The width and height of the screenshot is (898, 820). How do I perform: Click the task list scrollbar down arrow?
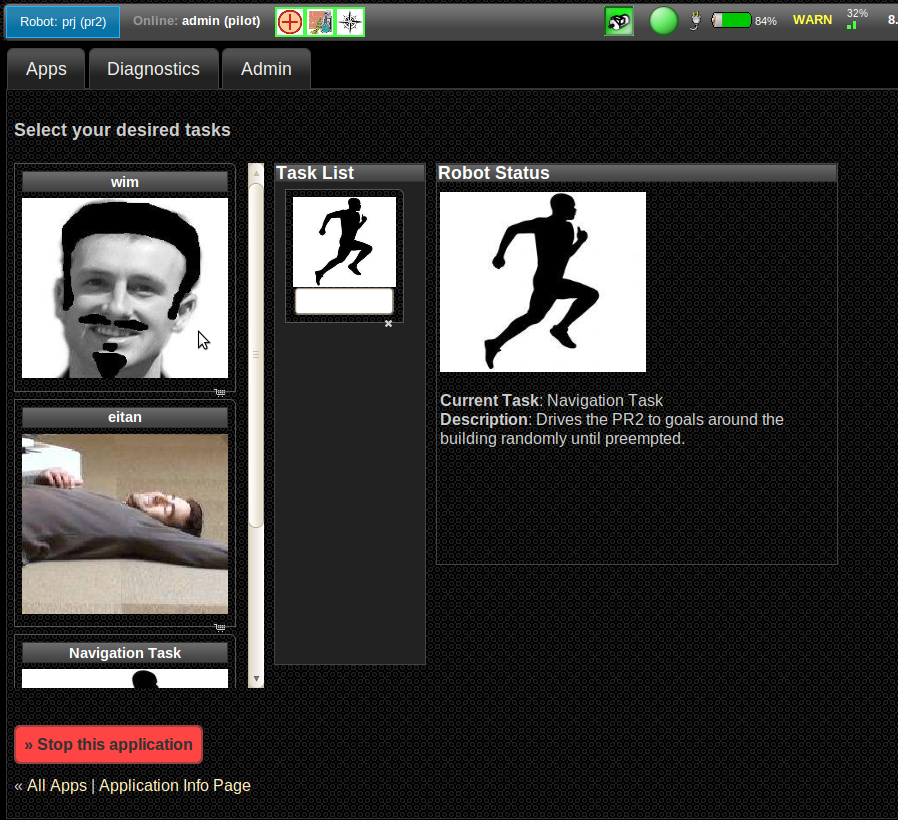(256, 679)
